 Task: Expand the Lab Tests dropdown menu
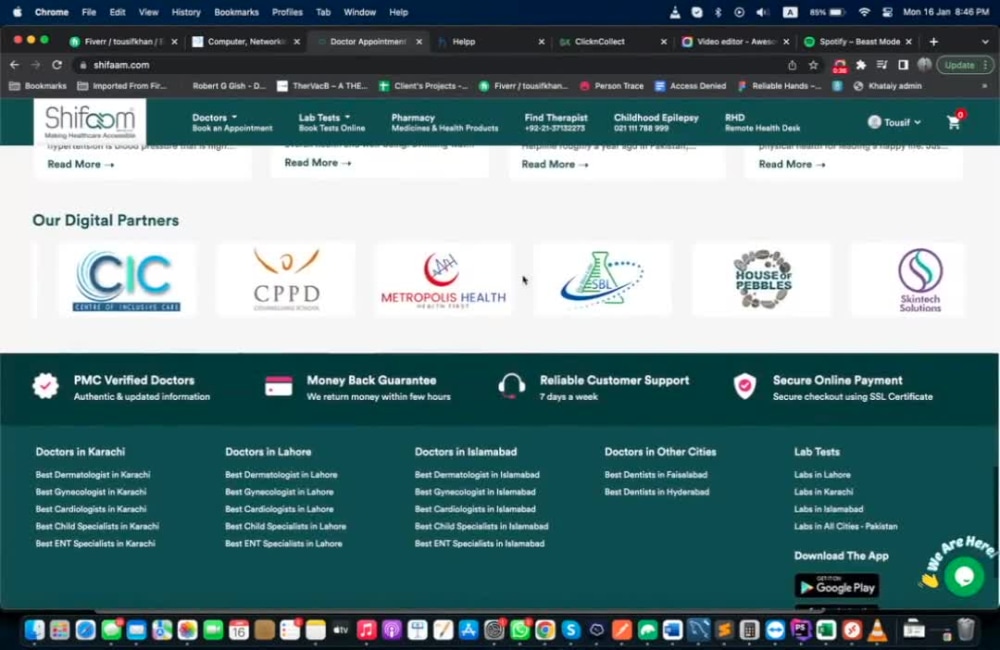point(332,122)
